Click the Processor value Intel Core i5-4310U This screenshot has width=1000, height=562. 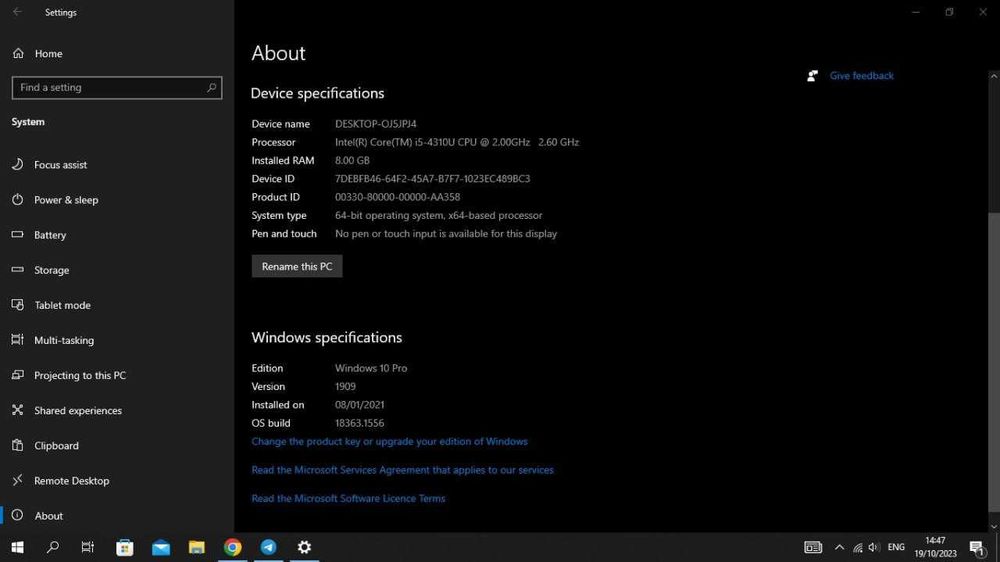point(457,142)
